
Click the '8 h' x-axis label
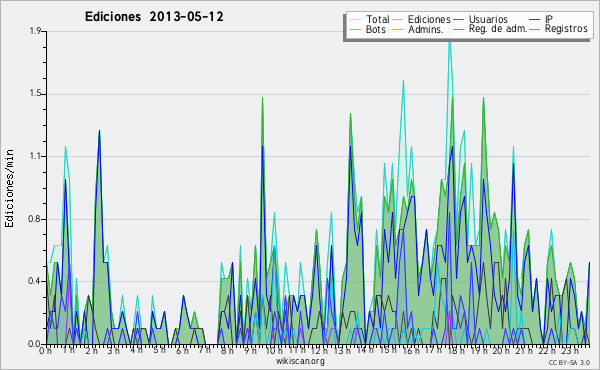(227, 351)
